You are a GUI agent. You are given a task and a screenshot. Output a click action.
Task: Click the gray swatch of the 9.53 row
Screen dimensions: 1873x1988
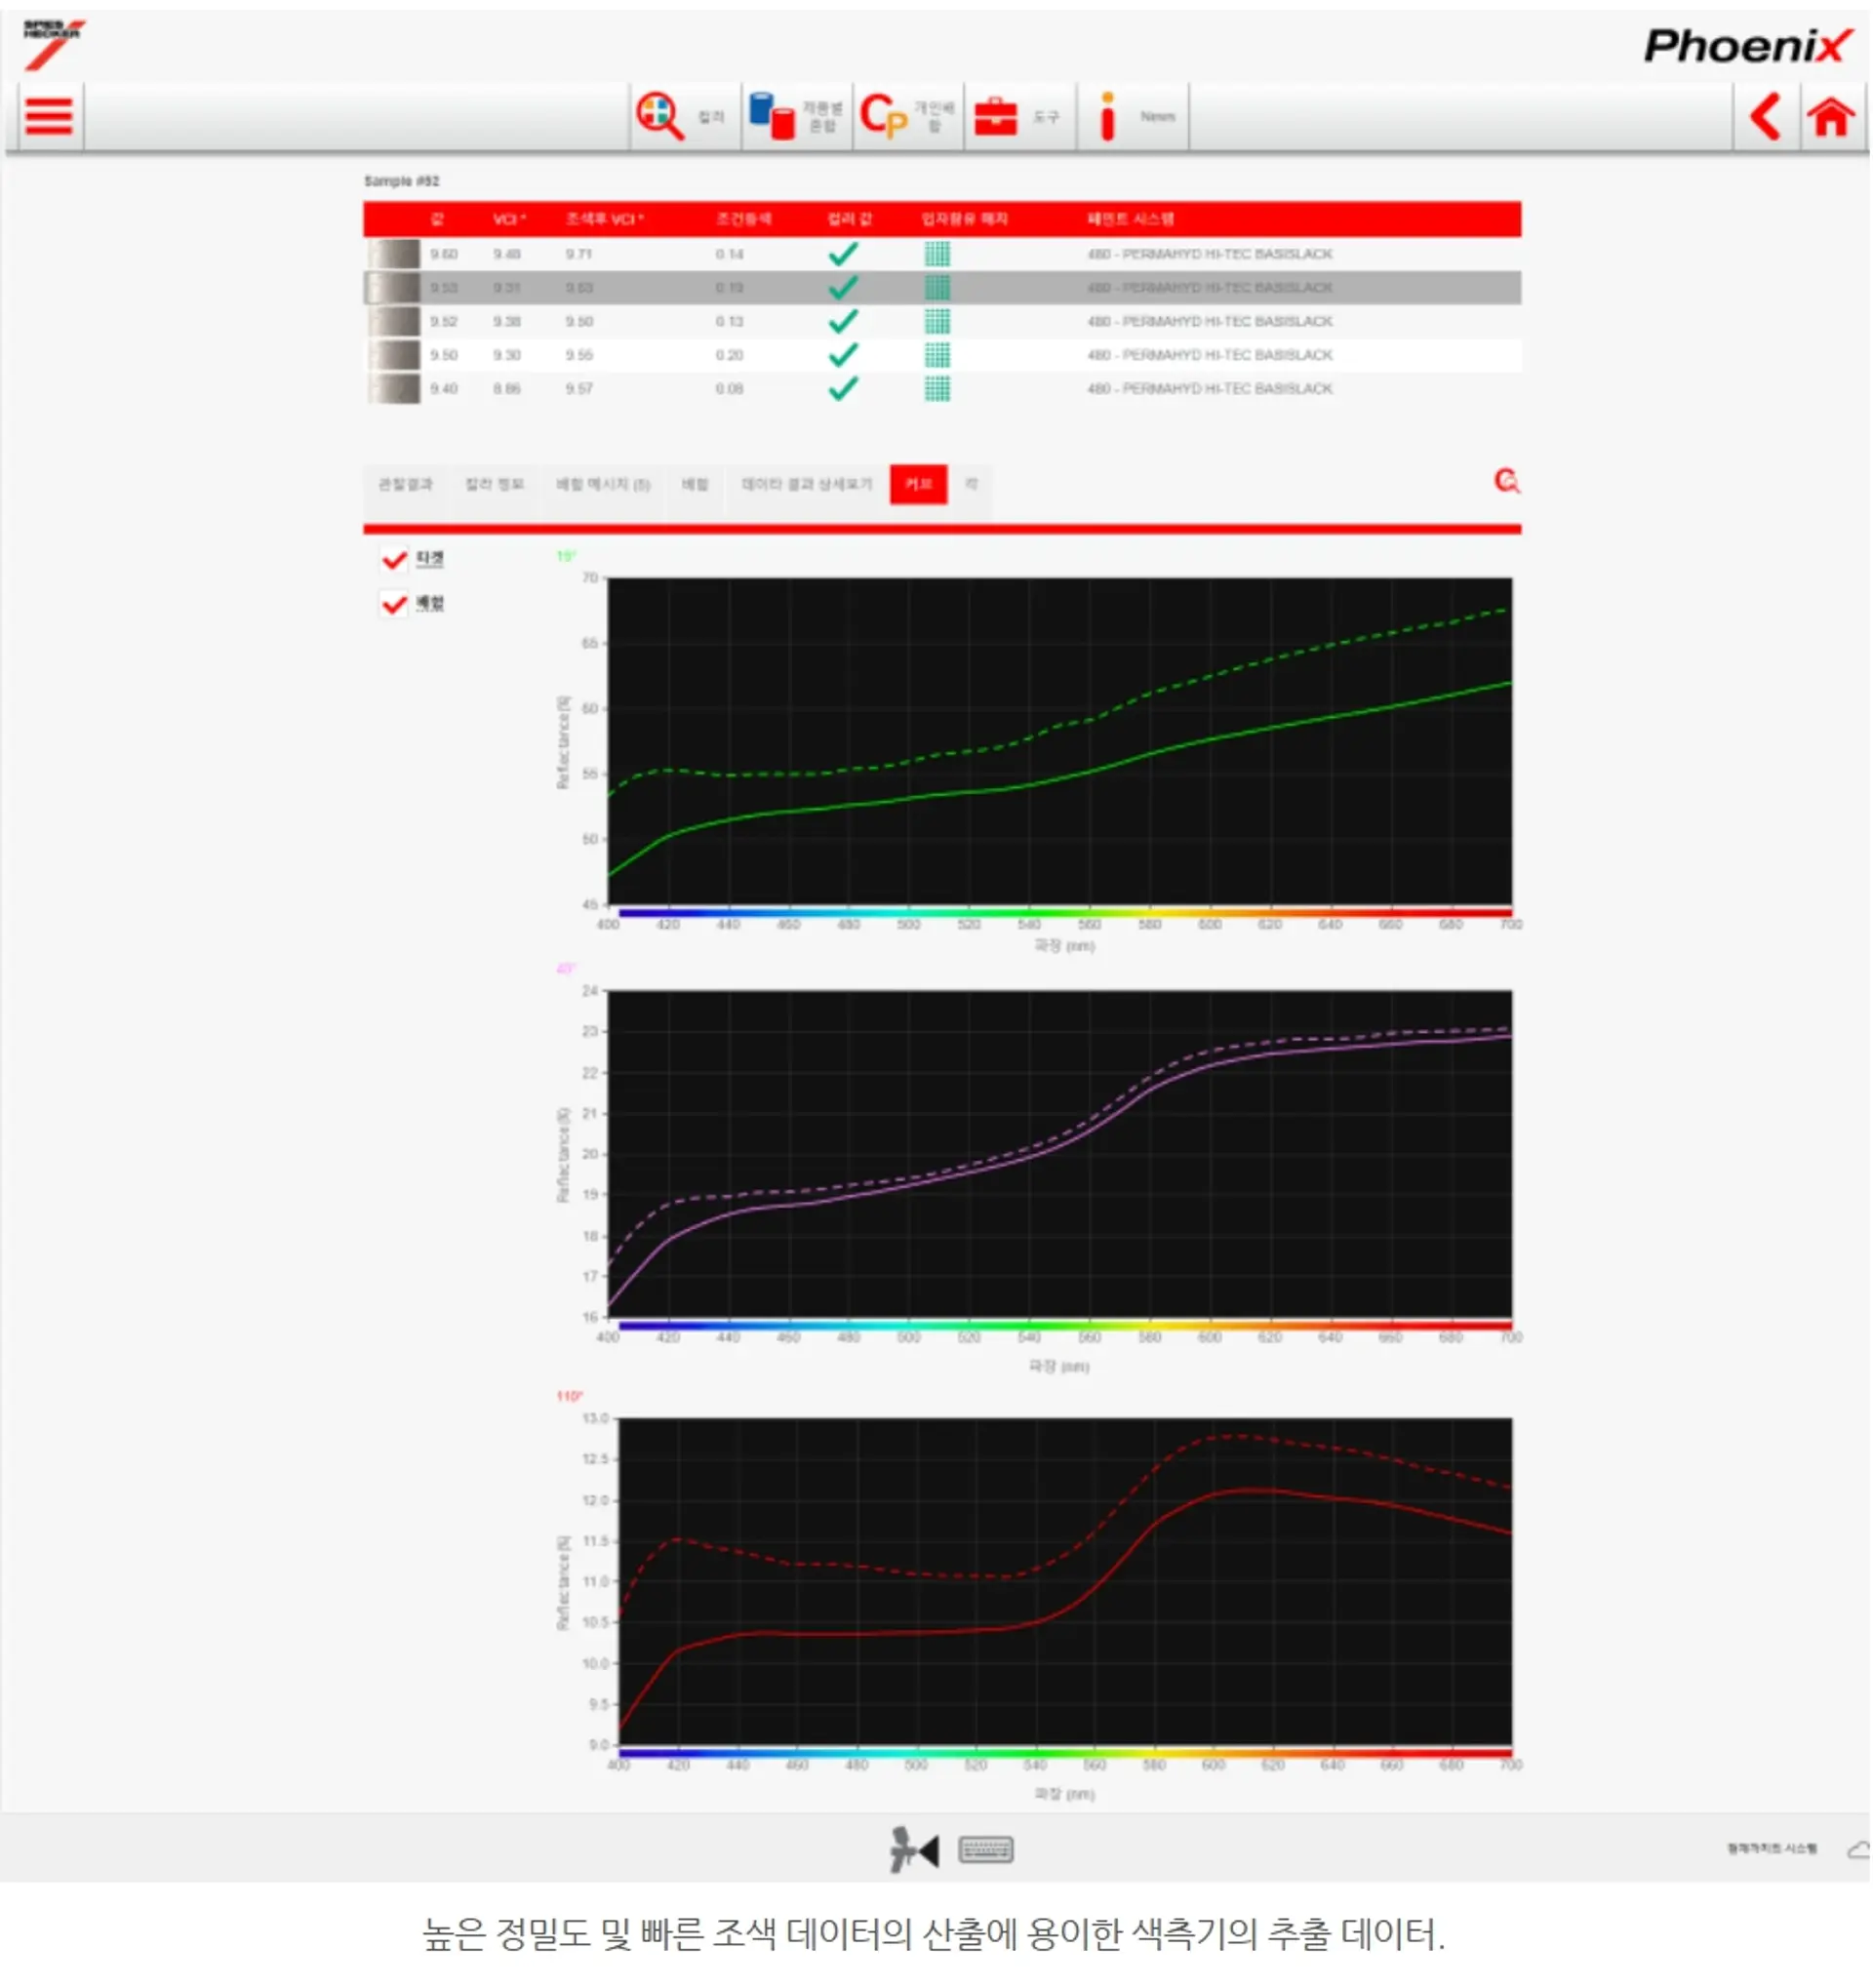tap(393, 288)
